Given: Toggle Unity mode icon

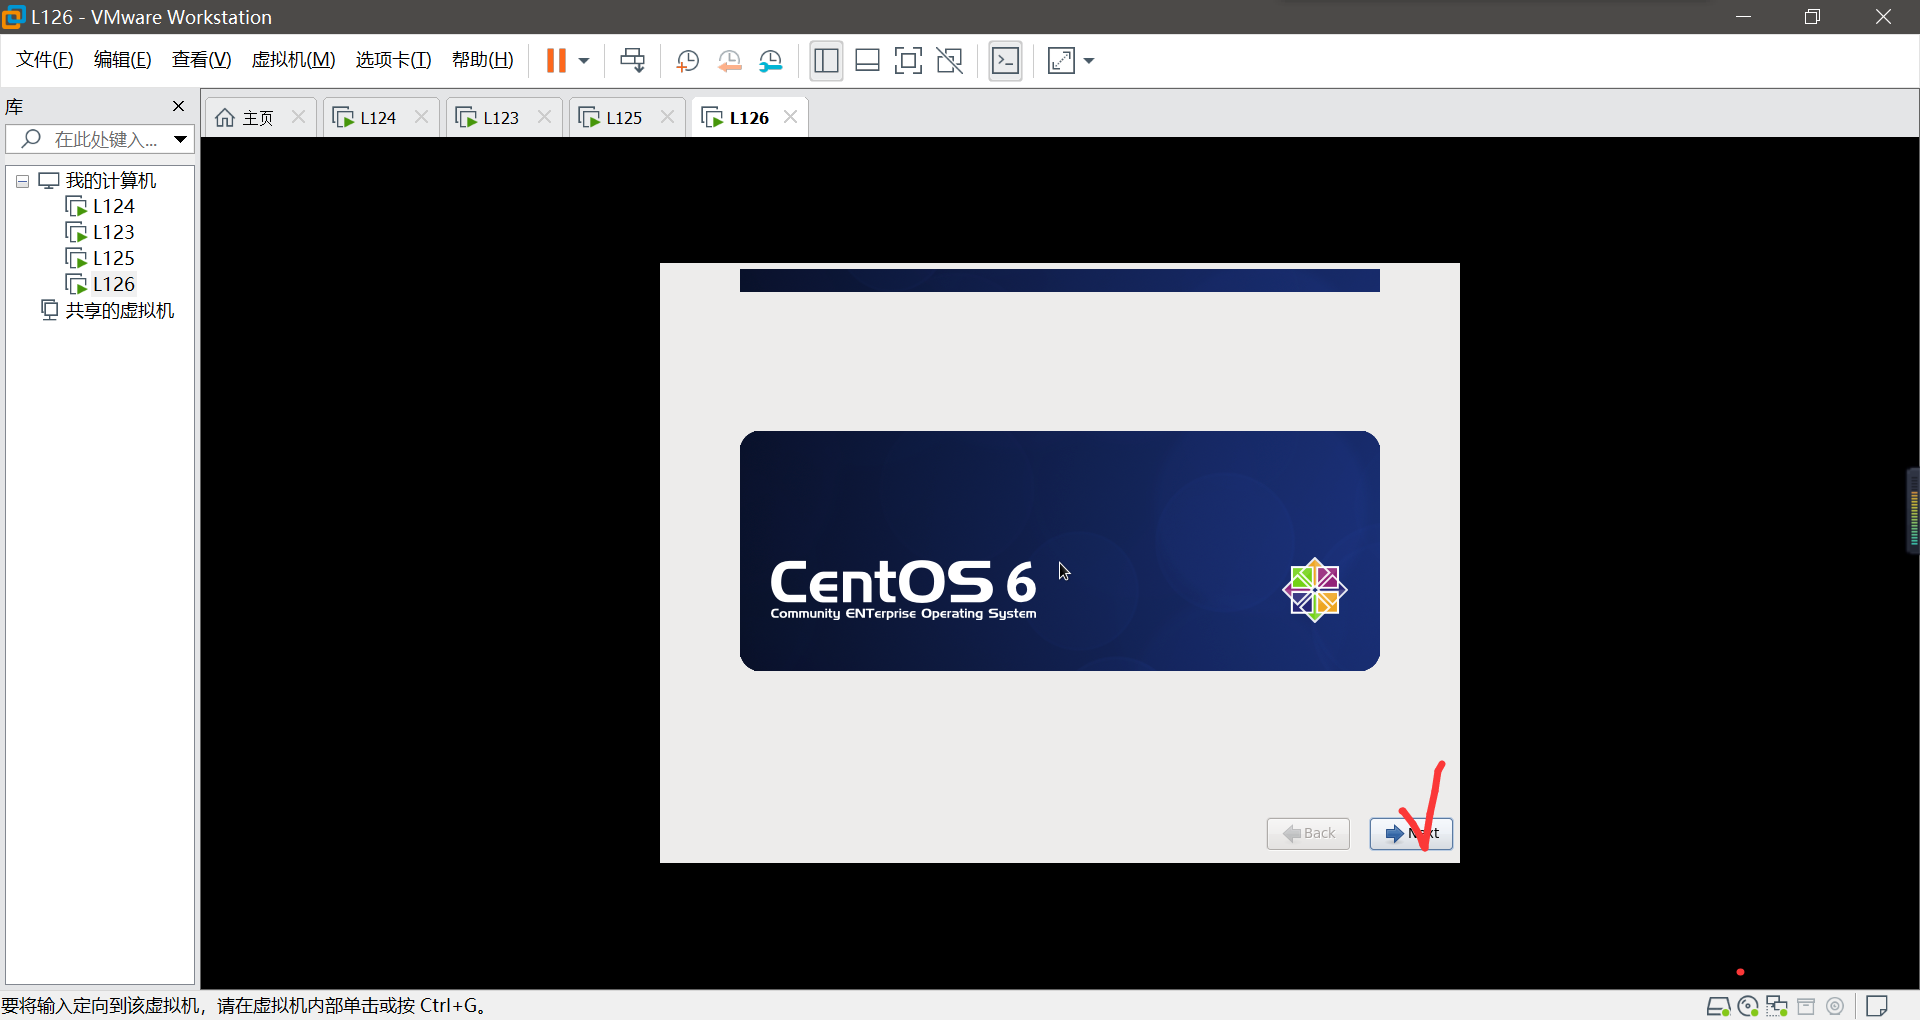Looking at the screenshot, I should tap(949, 61).
